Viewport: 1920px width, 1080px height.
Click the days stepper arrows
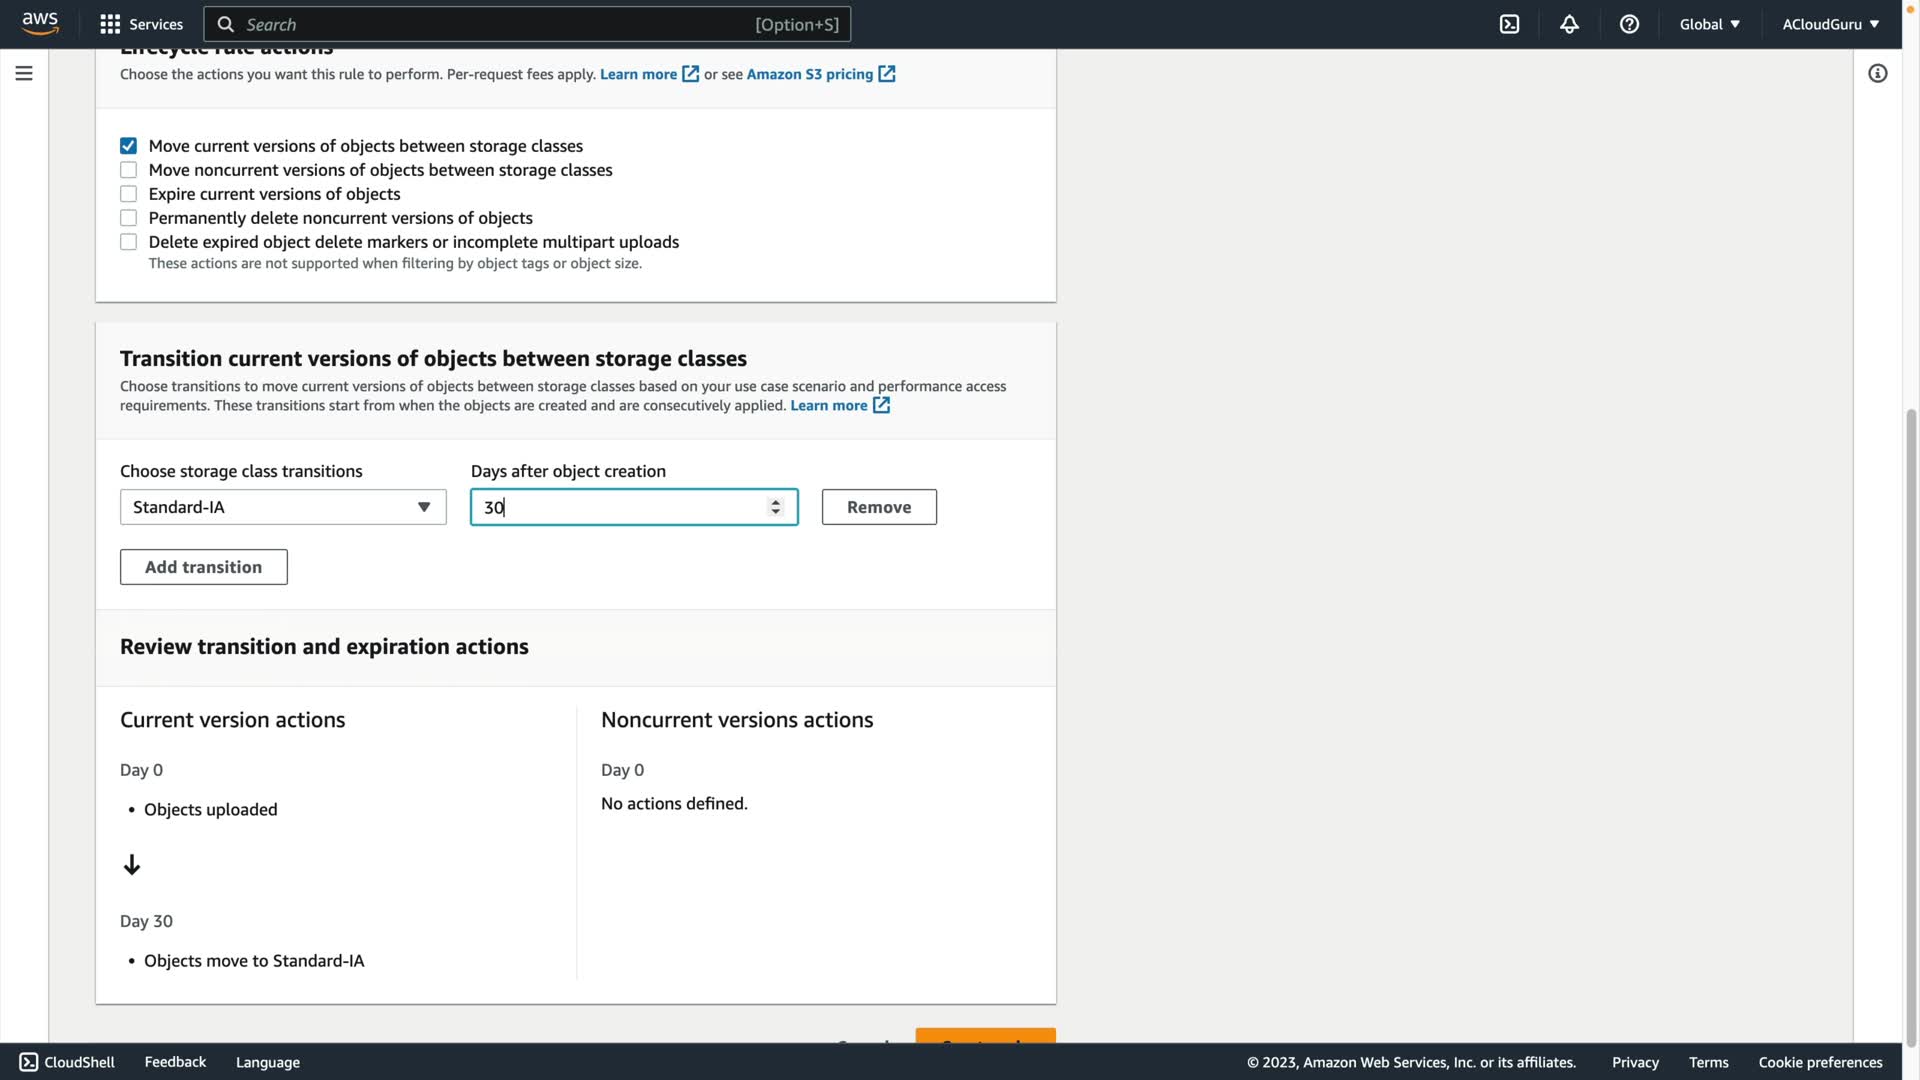(775, 507)
